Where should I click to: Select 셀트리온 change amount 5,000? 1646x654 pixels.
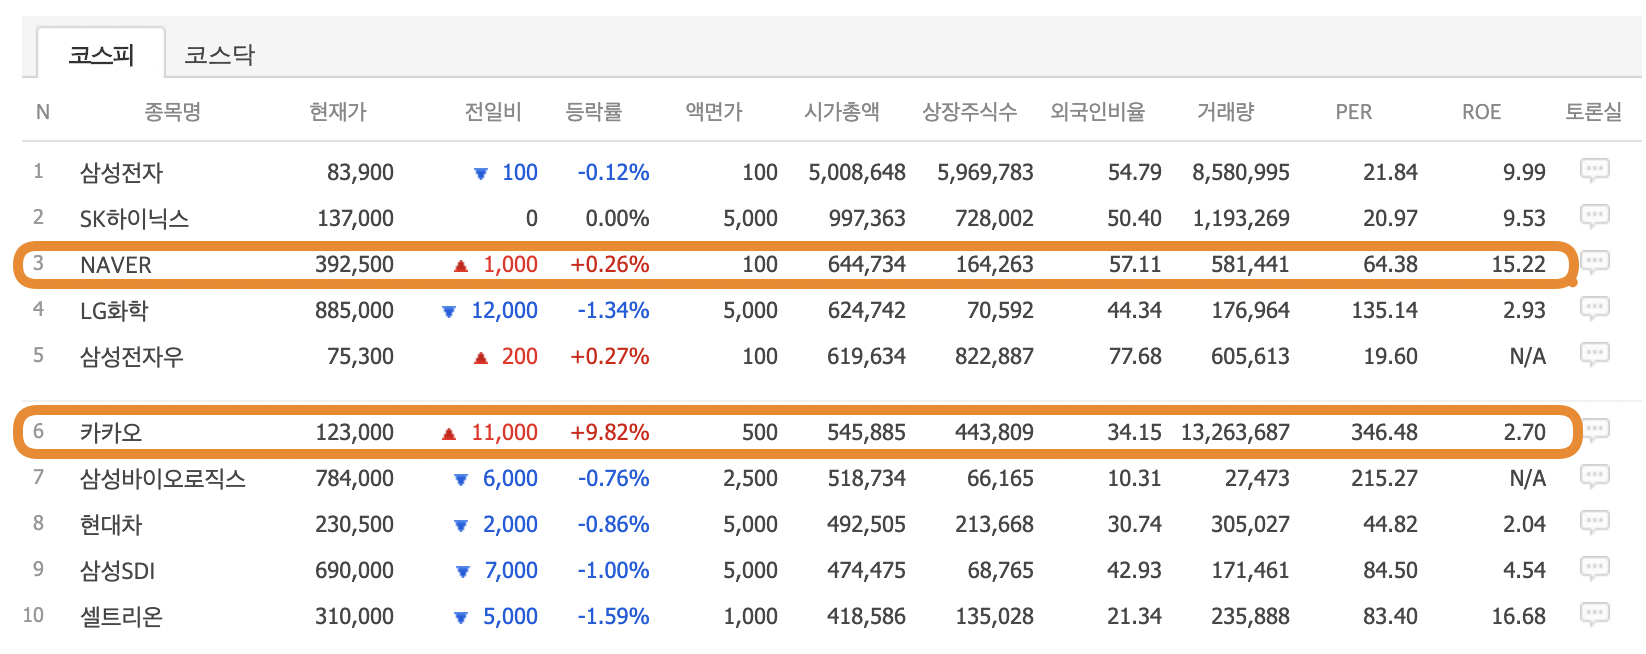point(510,616)
